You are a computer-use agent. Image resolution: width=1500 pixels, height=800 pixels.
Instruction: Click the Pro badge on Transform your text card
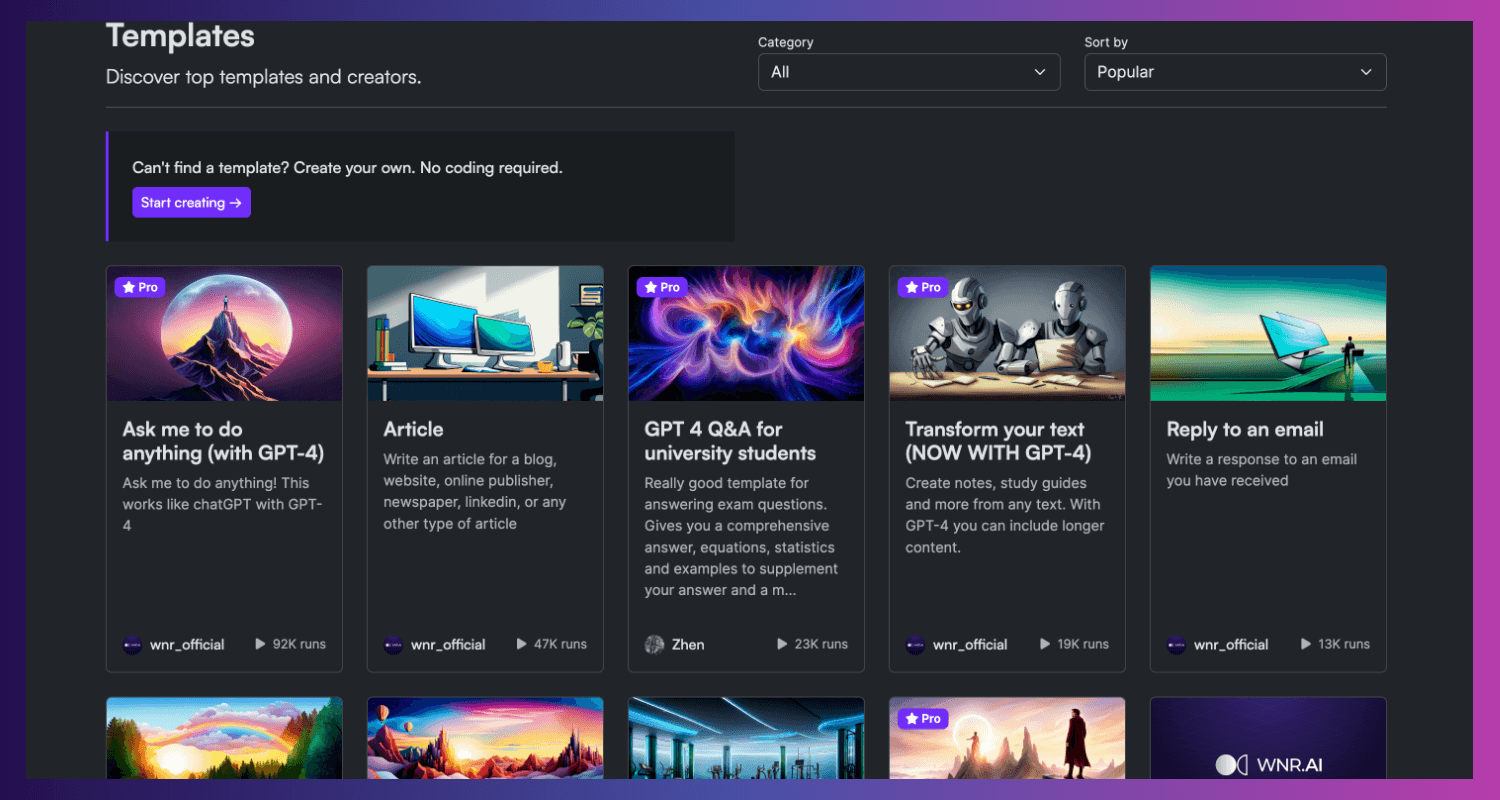click(x=923, y=287)
